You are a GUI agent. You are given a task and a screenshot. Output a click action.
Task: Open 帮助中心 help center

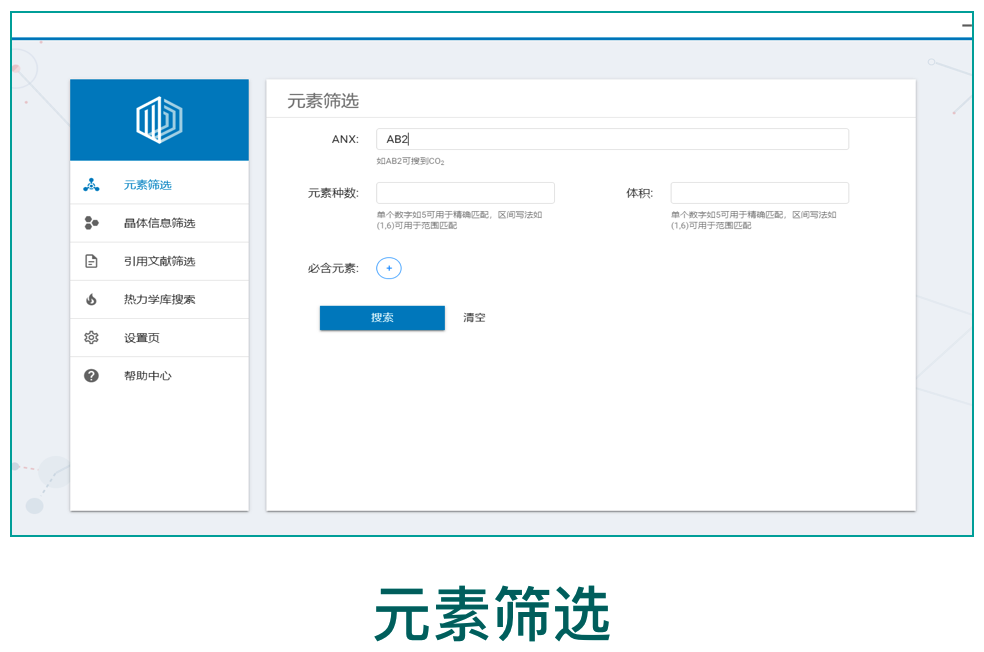click(147, 376)
